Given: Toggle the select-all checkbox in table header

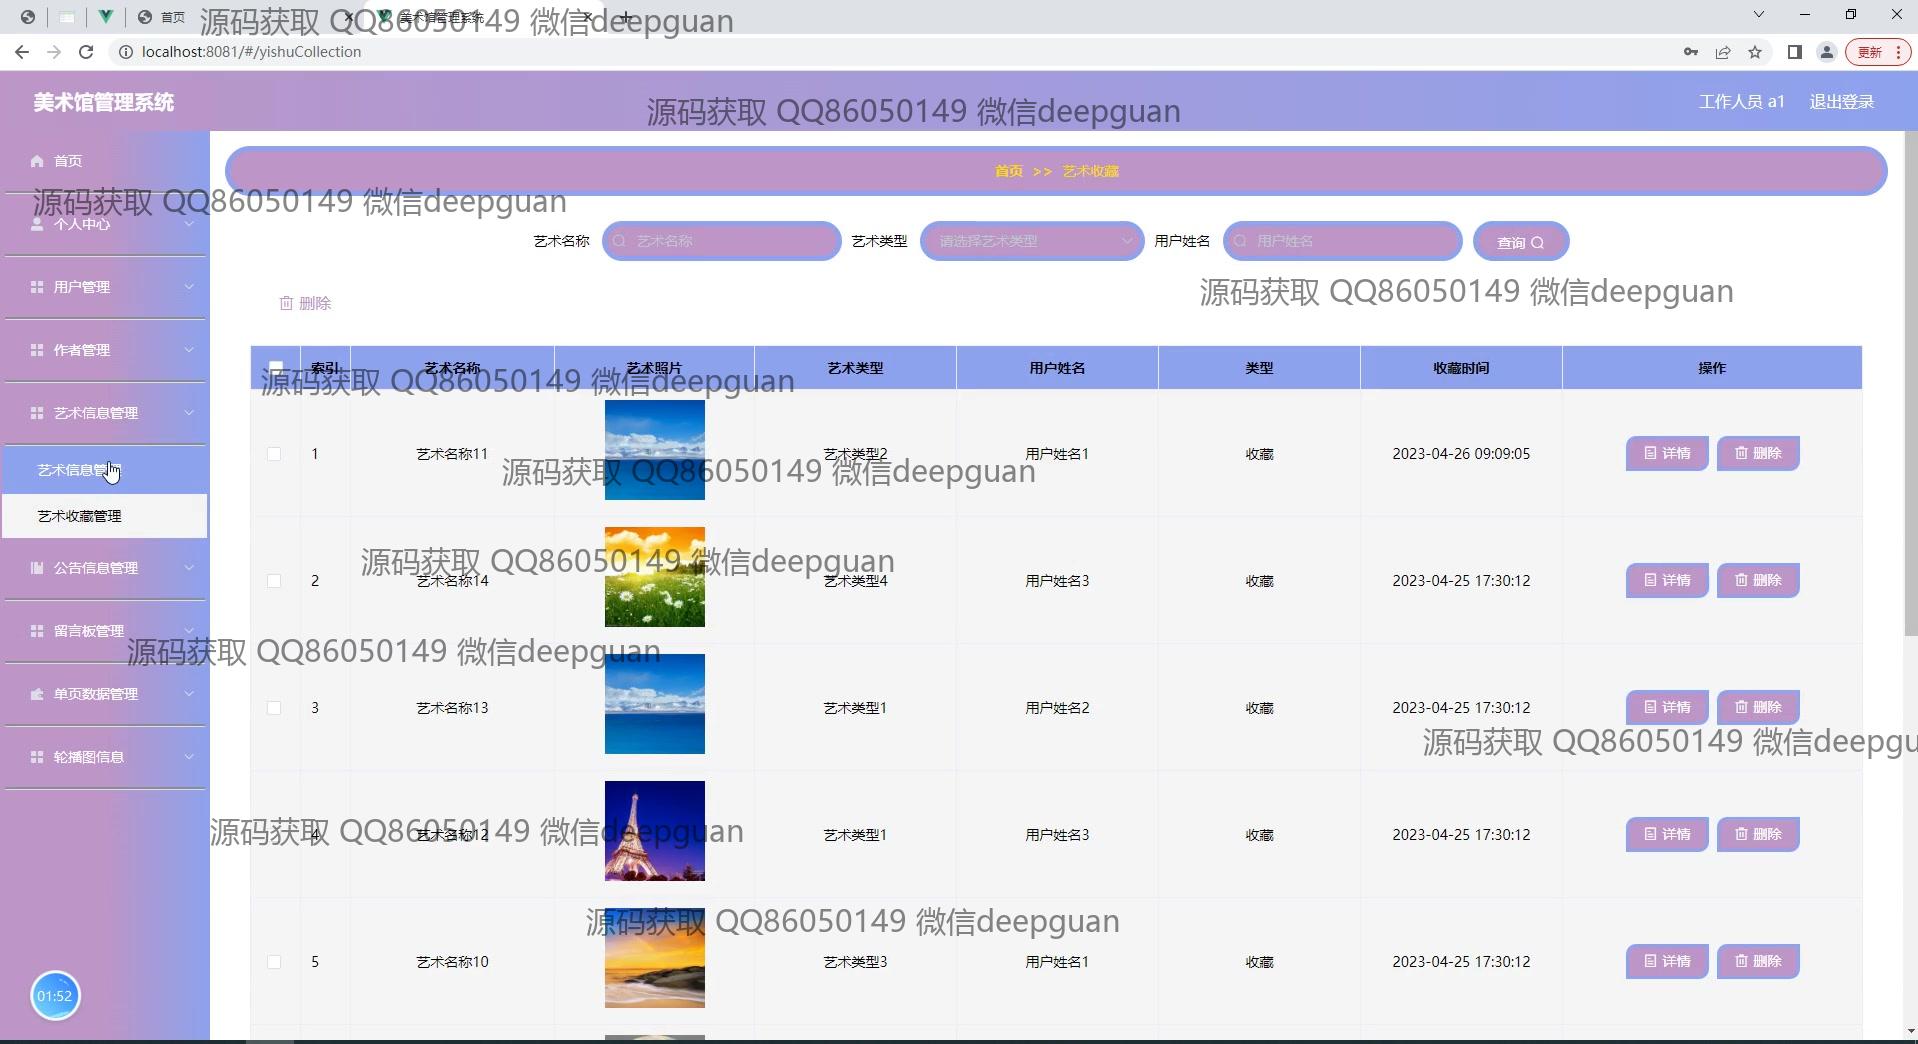Looking at the screenshot, I should [x=276, y=367].
